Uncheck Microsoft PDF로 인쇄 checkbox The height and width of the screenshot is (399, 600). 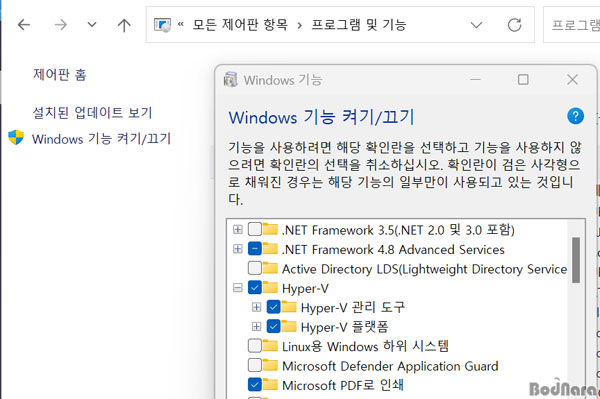pyautogui.click(x=255, y=384)
